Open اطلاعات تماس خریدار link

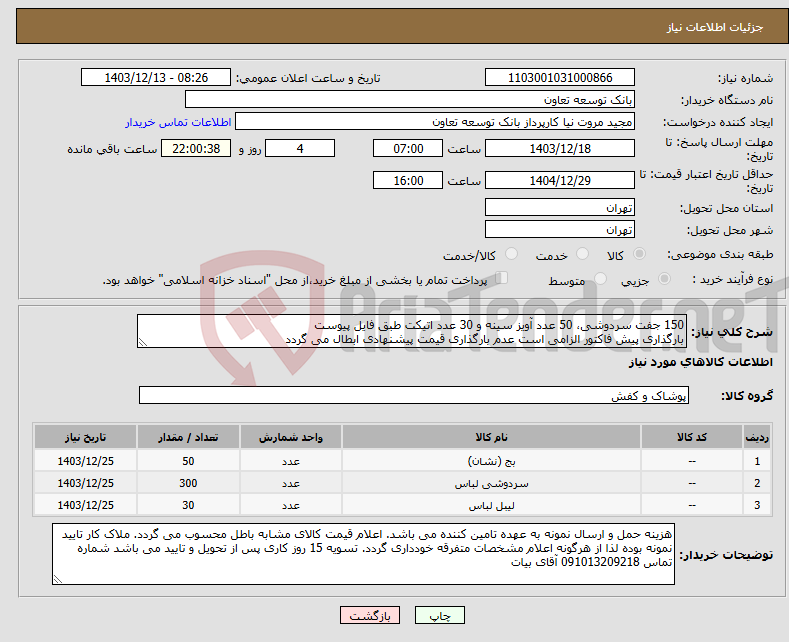178,122
